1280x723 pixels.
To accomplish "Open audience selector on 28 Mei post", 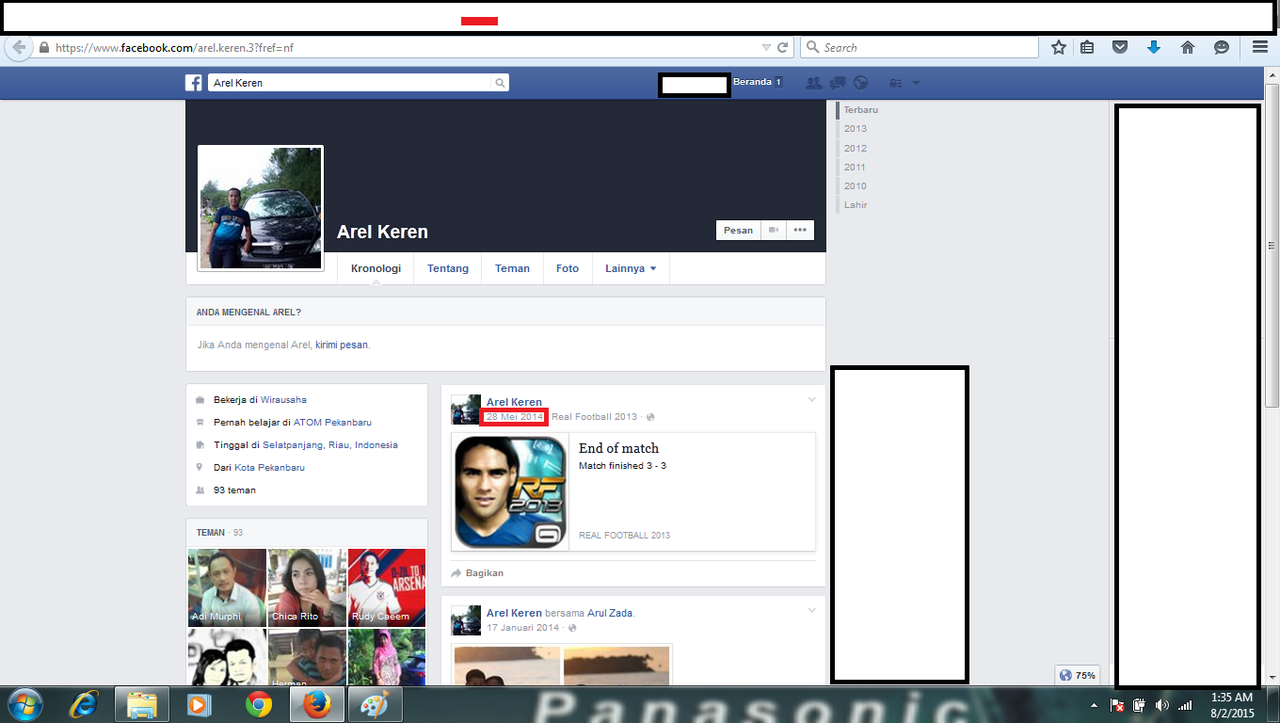I will pos(650,417).
